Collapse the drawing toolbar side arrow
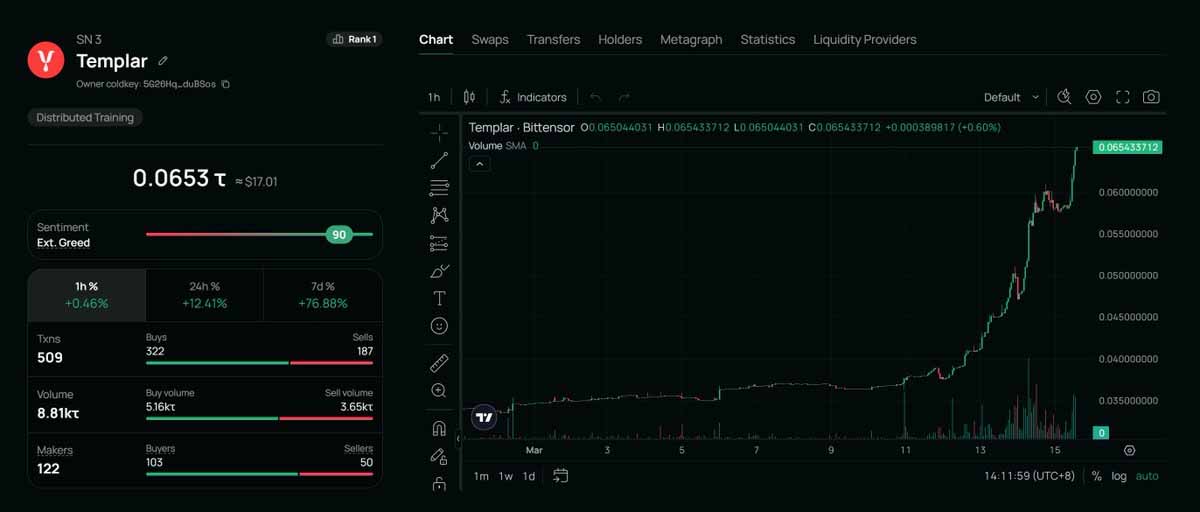 coord(459,438)
